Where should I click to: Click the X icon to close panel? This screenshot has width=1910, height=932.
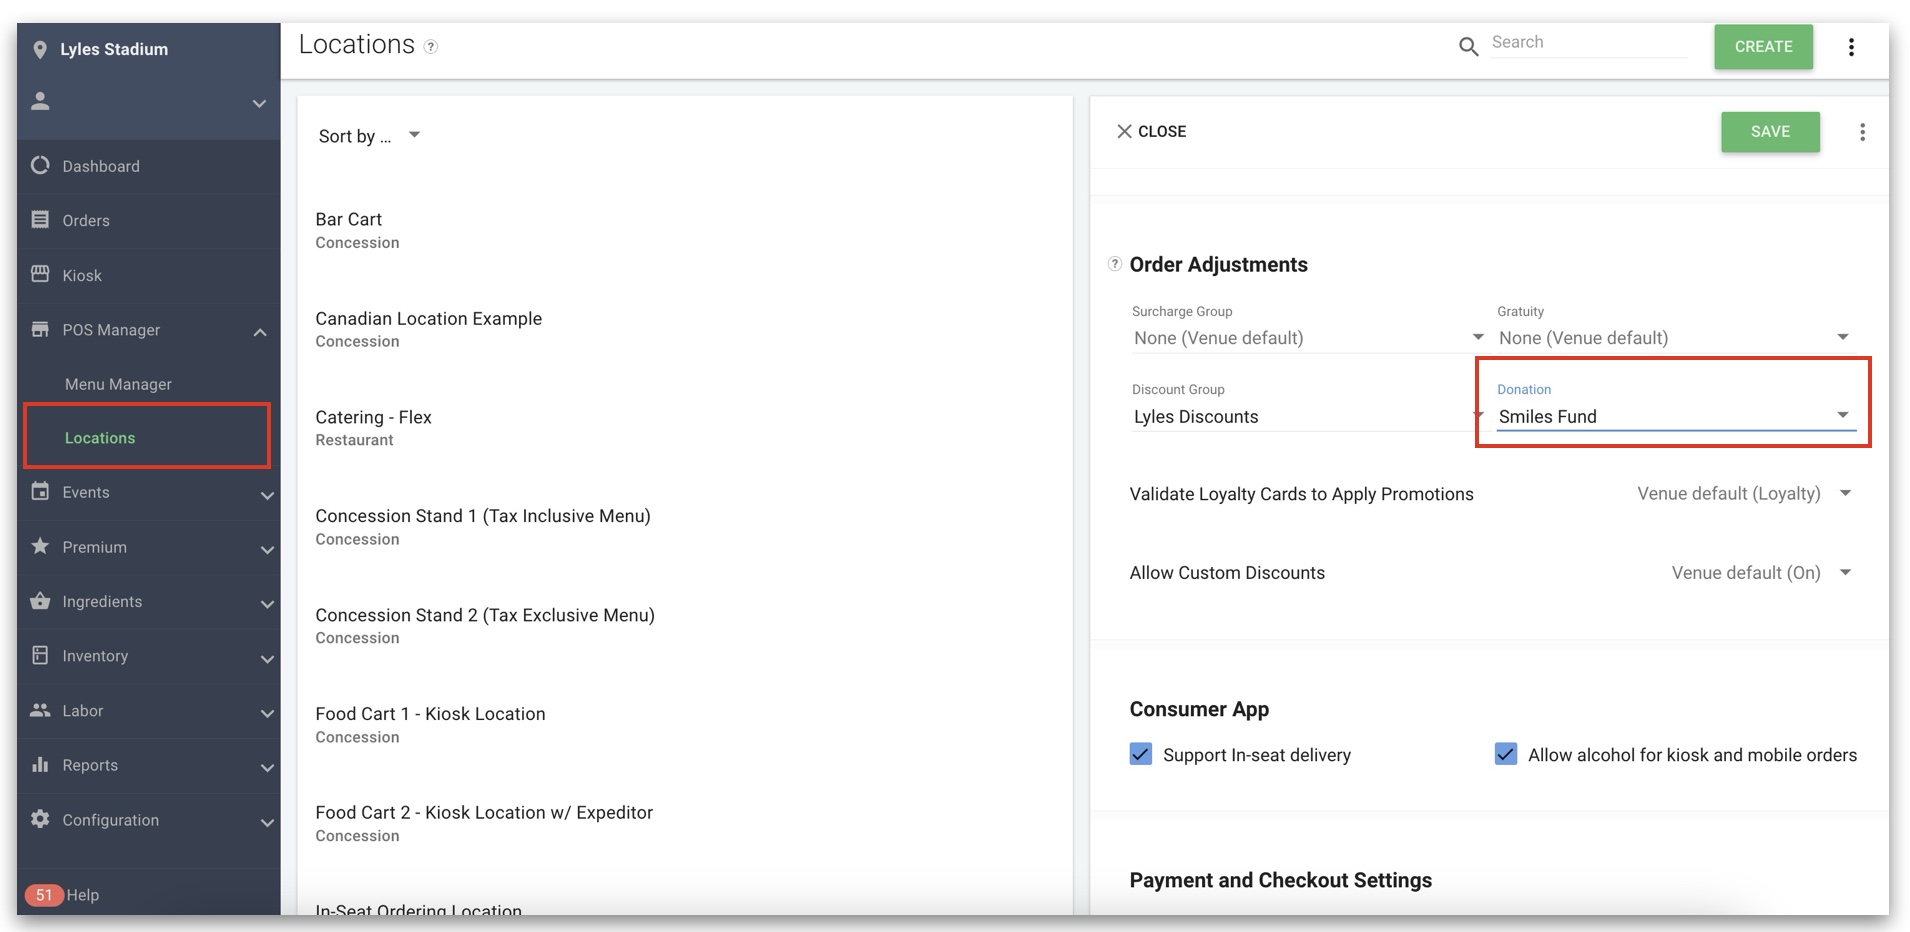(1124, 131)
